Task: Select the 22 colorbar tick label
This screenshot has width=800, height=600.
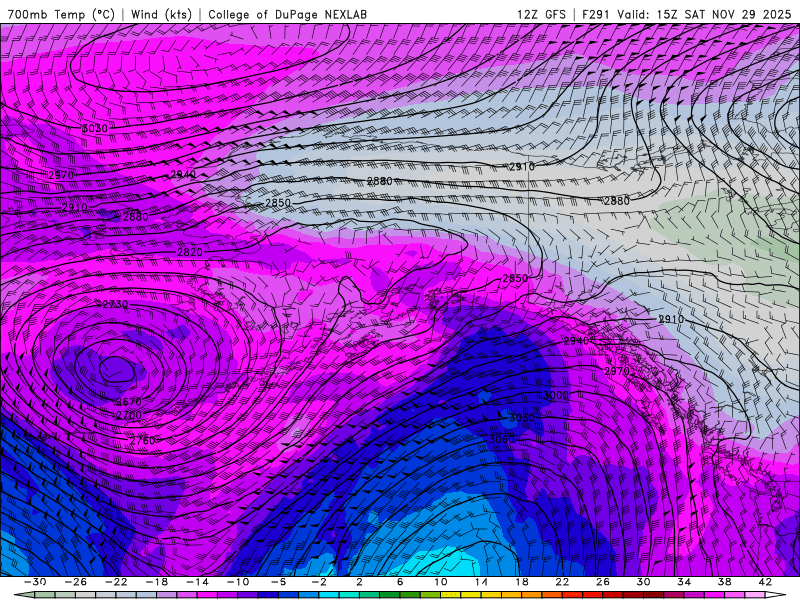Action: tap(562, 582)
